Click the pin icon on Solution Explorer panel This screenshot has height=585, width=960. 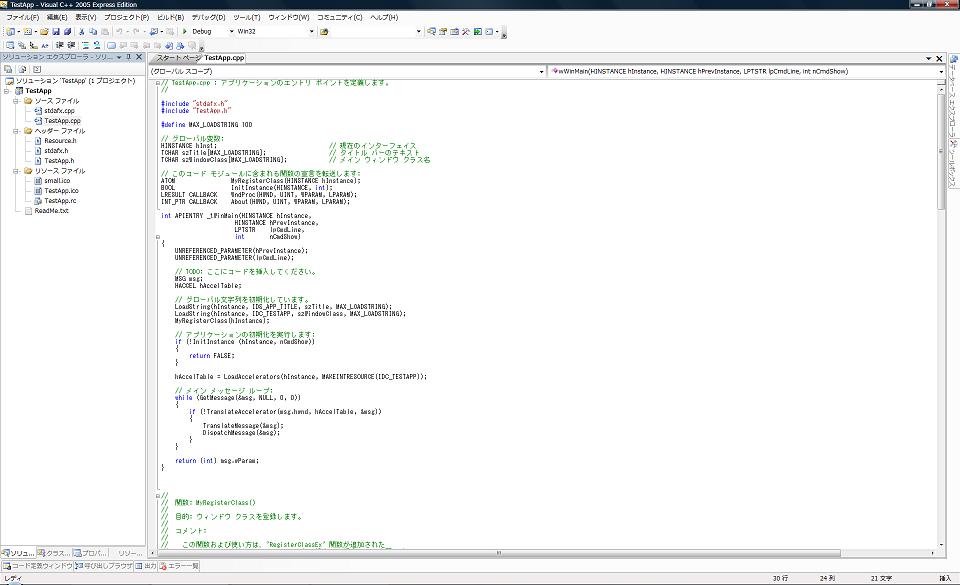130,58
